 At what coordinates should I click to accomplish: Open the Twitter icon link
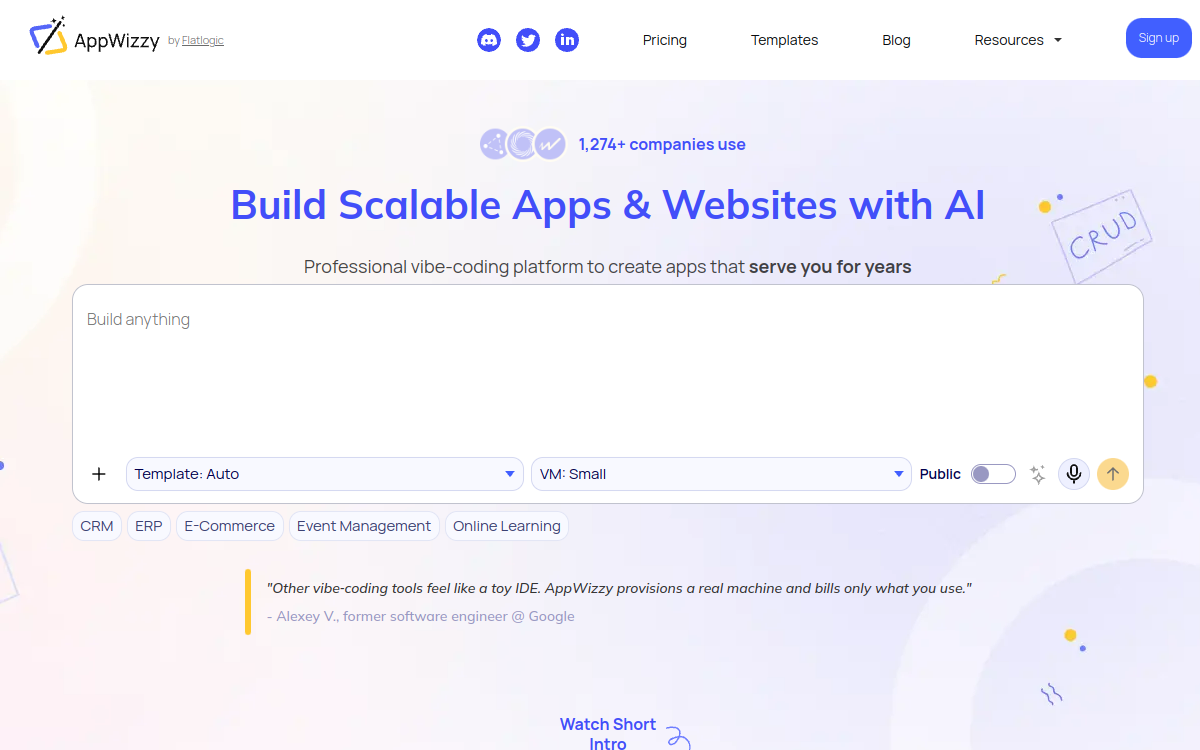528,40
